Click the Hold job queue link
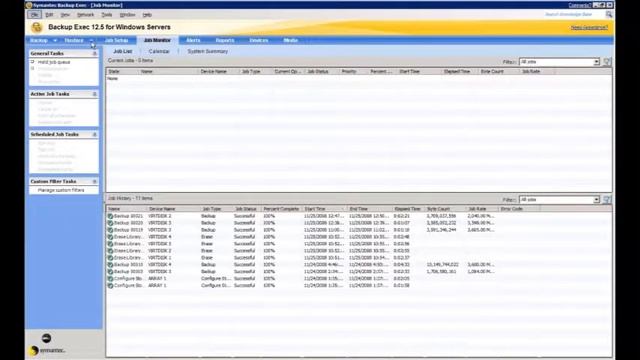Screen dimensions: 640x360 54,62
